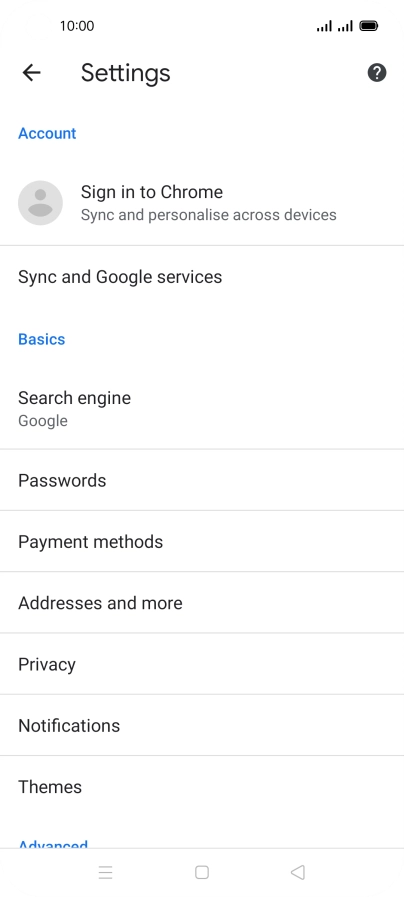404x897 pixels.
Task: Open the Passwords settings
Action: [202, 480]
